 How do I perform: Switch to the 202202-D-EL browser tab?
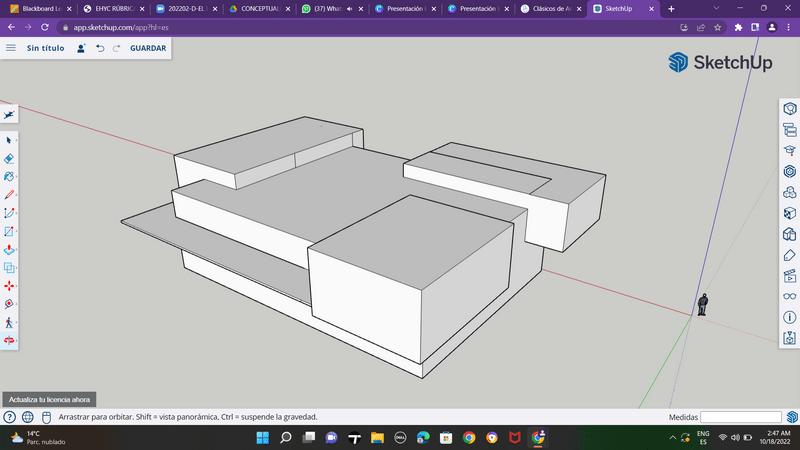[x=187, y=9]
